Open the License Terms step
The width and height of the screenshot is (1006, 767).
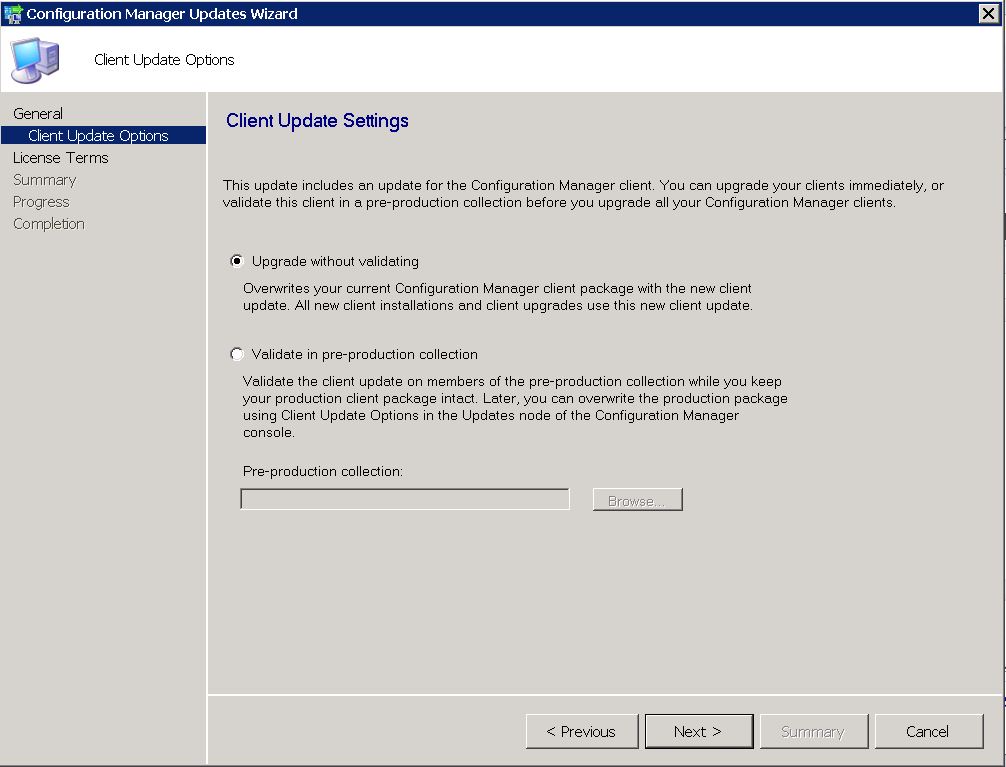61,158
